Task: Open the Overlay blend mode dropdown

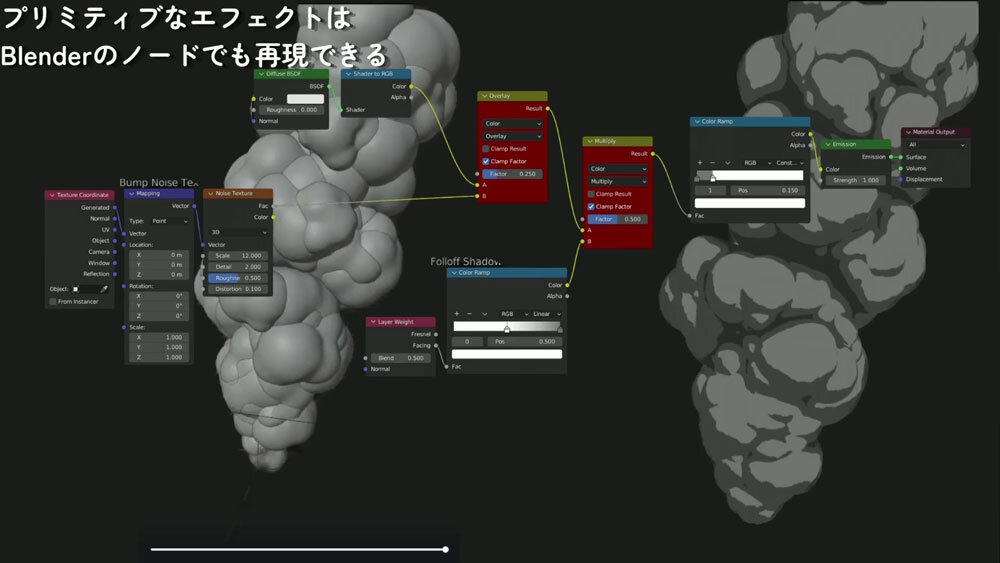Action: 512,136
